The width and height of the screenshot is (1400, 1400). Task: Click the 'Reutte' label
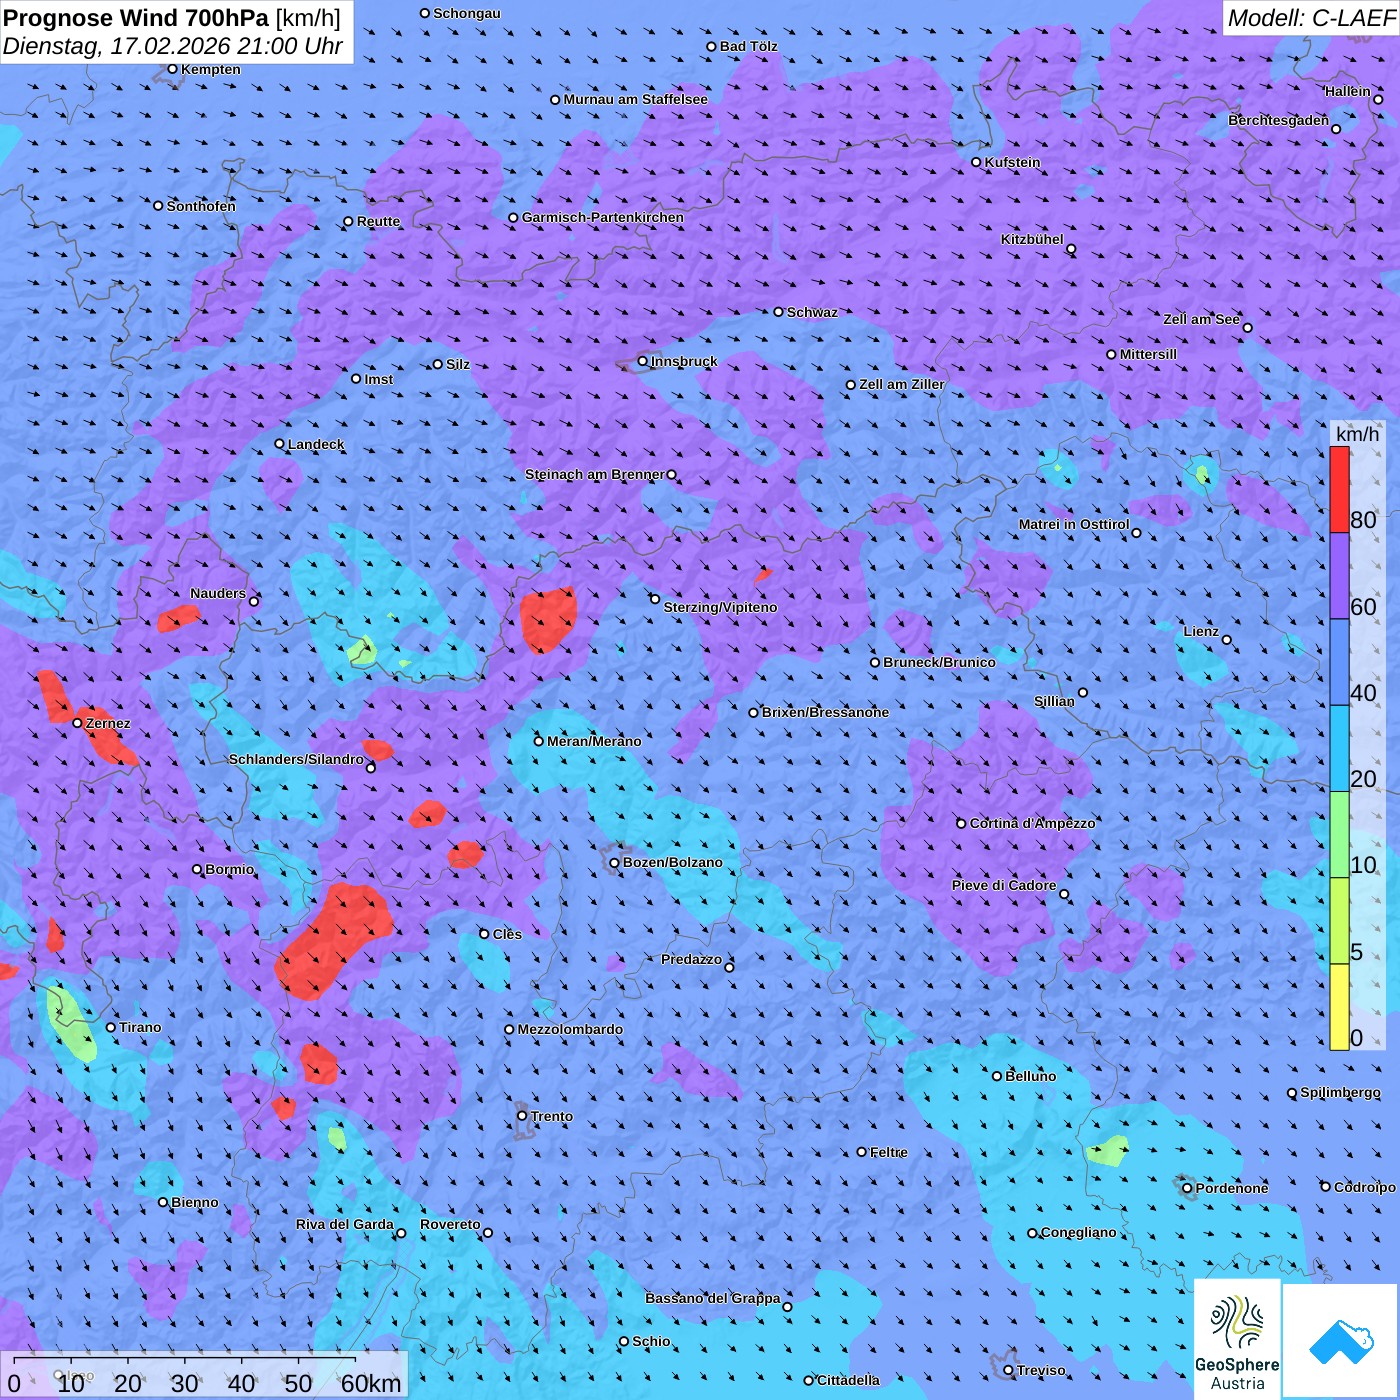pos(378,221)
